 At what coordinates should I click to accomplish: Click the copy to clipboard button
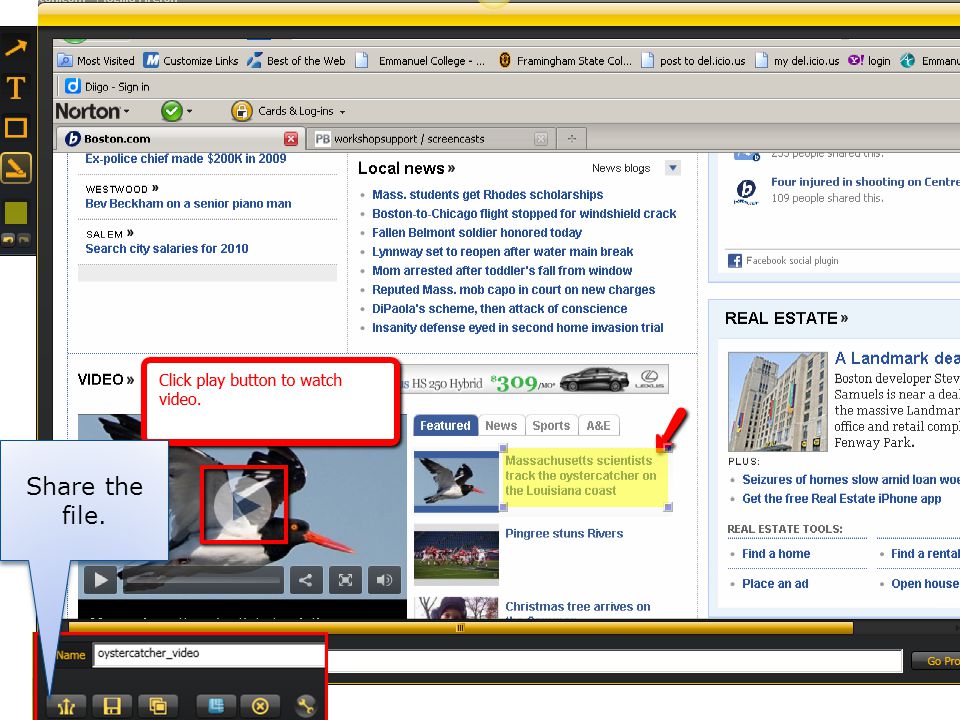pos(158,706)
